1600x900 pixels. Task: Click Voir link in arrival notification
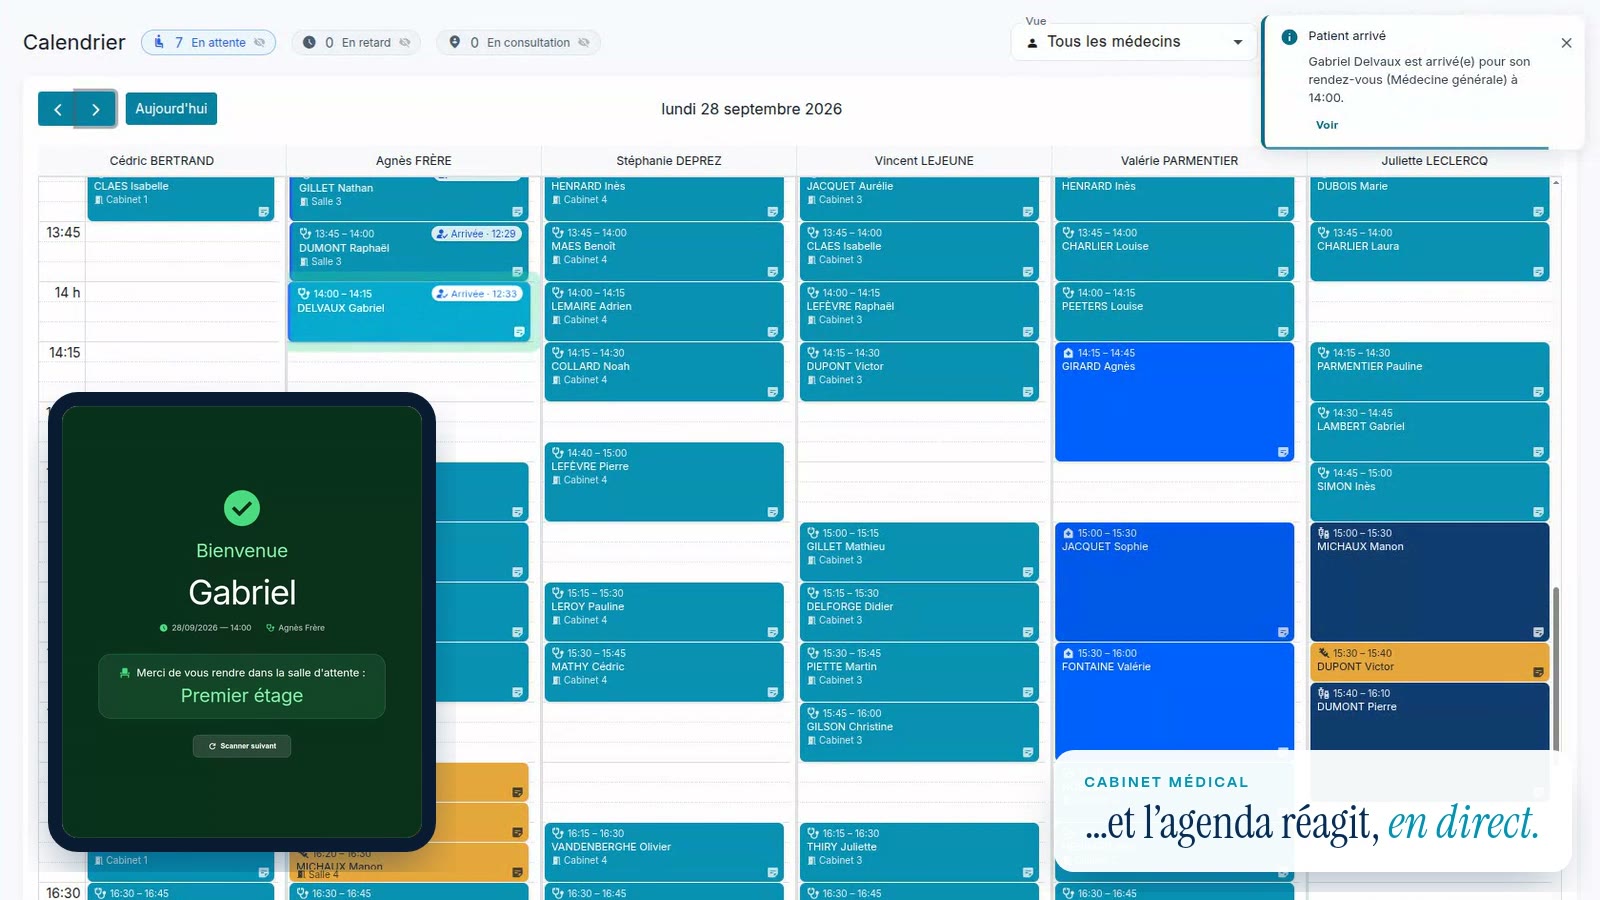point(1327,125)
